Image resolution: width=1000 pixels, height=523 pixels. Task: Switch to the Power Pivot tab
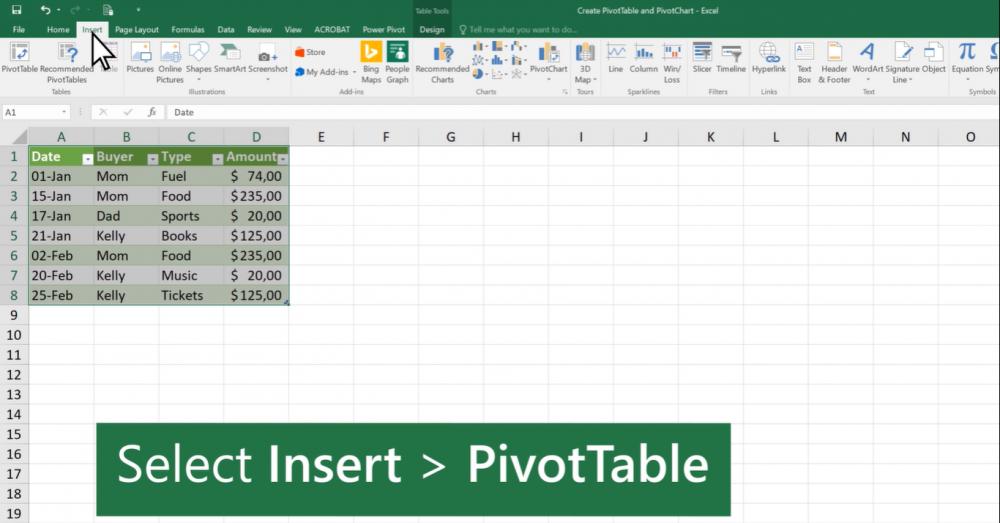click(x=383, y=29)
